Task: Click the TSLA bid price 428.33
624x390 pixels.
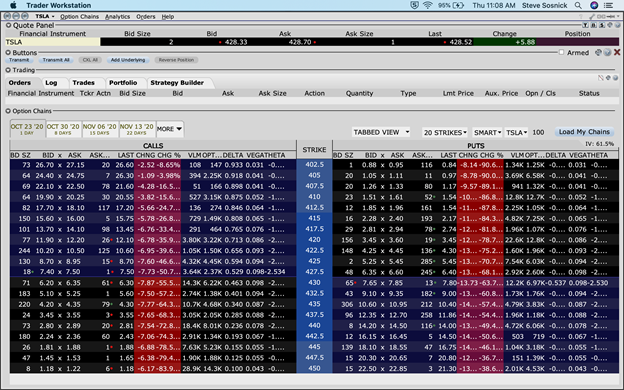Action: [x=236, y=42]
